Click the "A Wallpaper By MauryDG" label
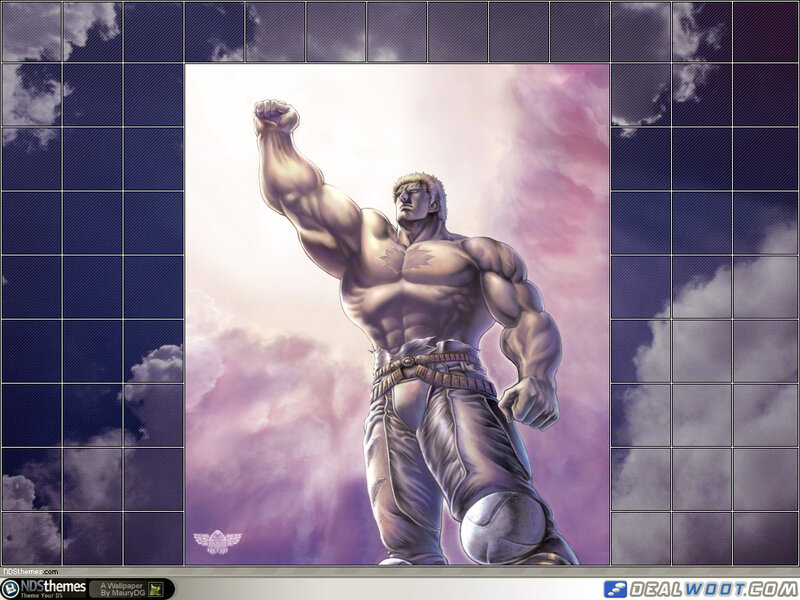 (x=122, y=589)
